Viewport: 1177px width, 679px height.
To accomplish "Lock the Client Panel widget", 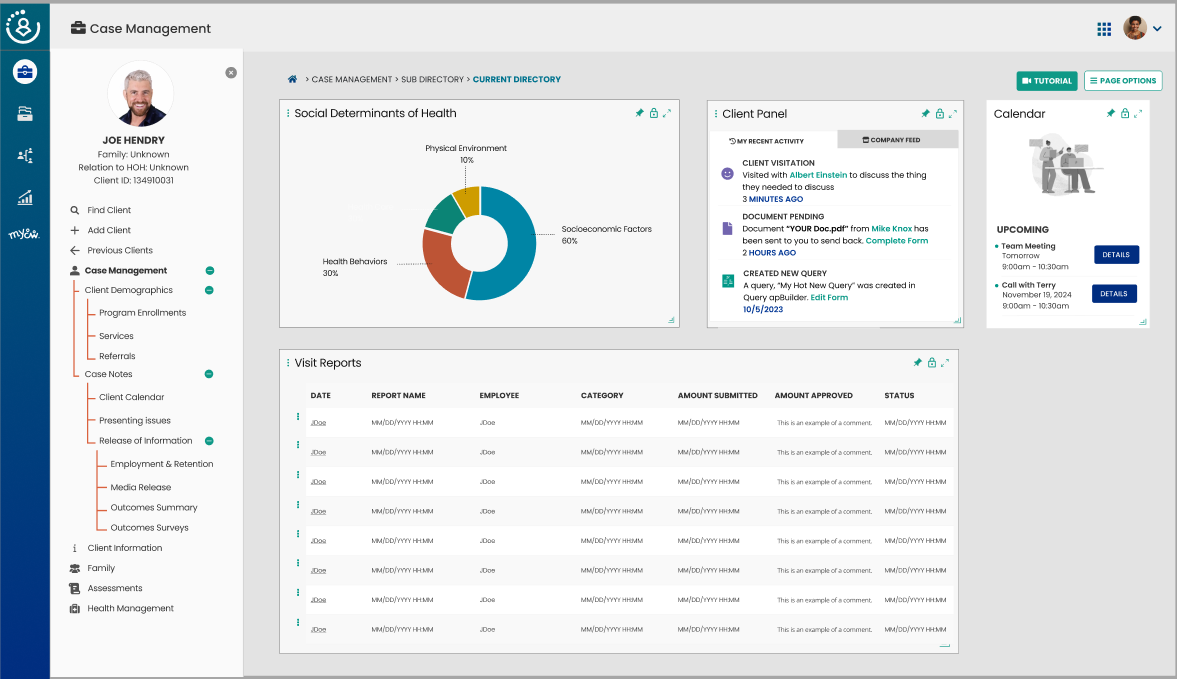I will pos(940,114).
